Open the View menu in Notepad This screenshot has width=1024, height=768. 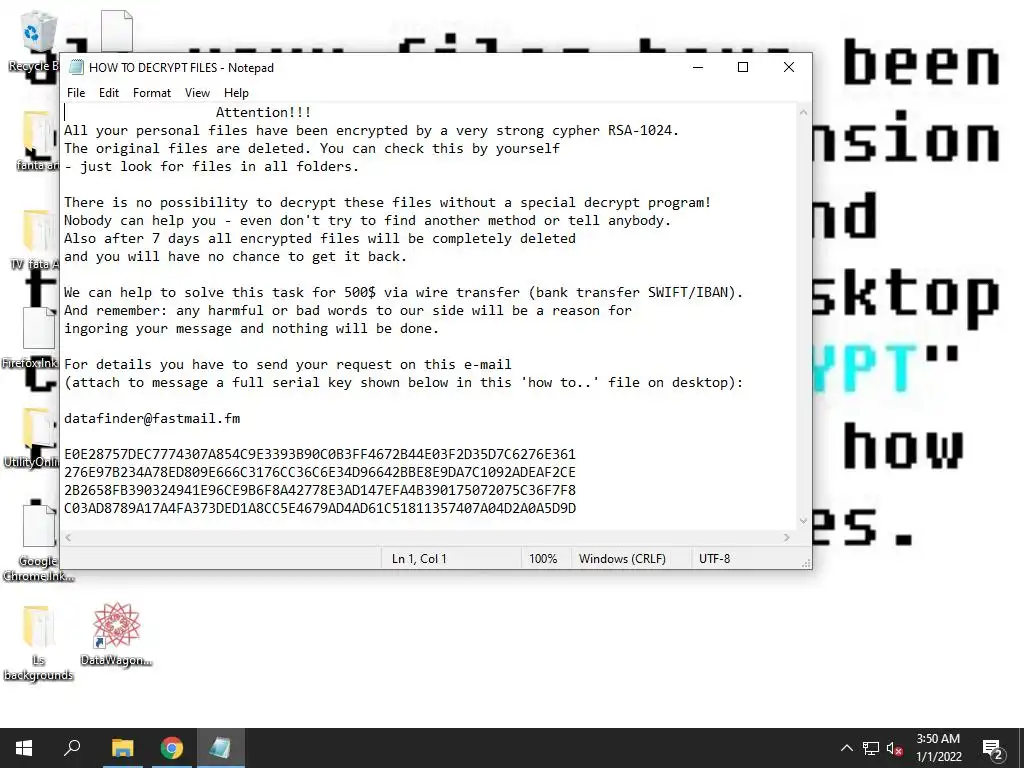(197, 93)
